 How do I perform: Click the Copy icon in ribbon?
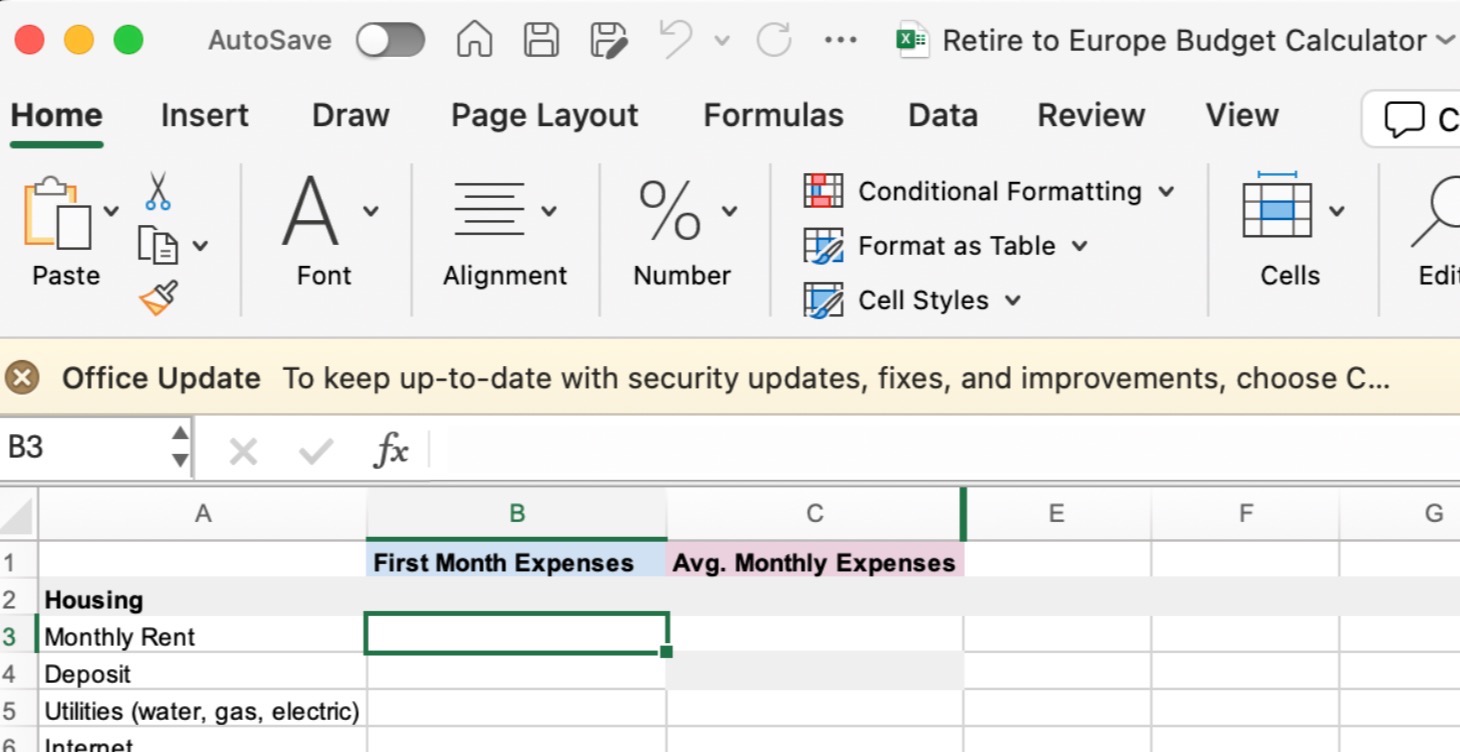(x=157, y=245)
